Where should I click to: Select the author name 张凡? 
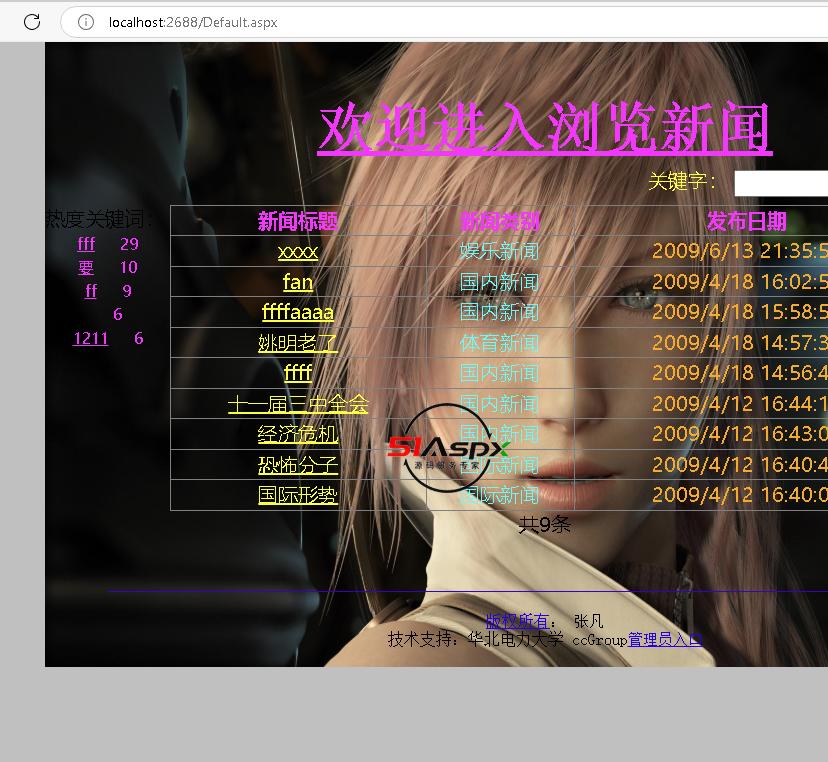(x=589, y=621)
